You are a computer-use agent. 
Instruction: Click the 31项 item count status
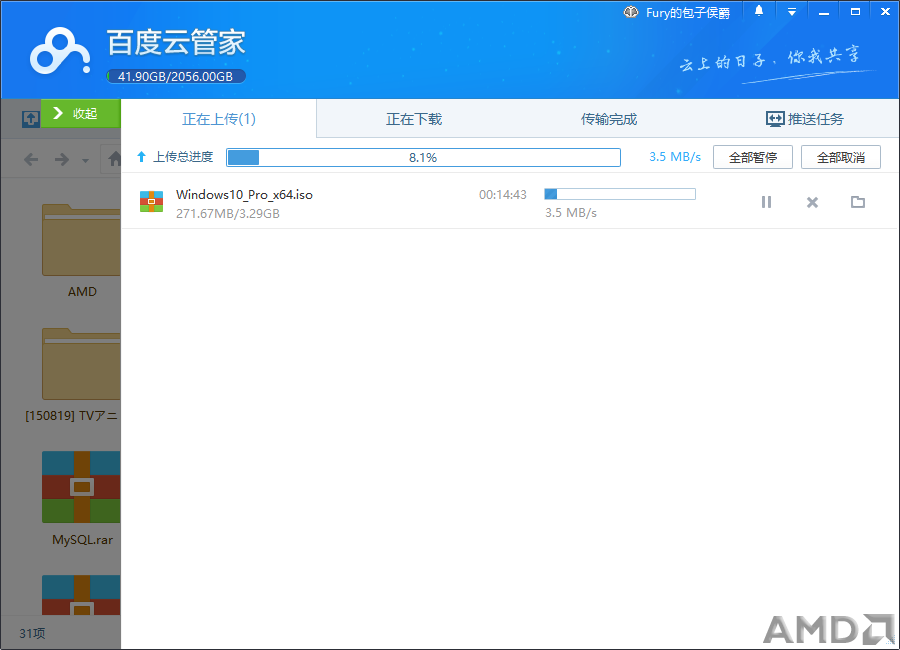click(32, 633)
